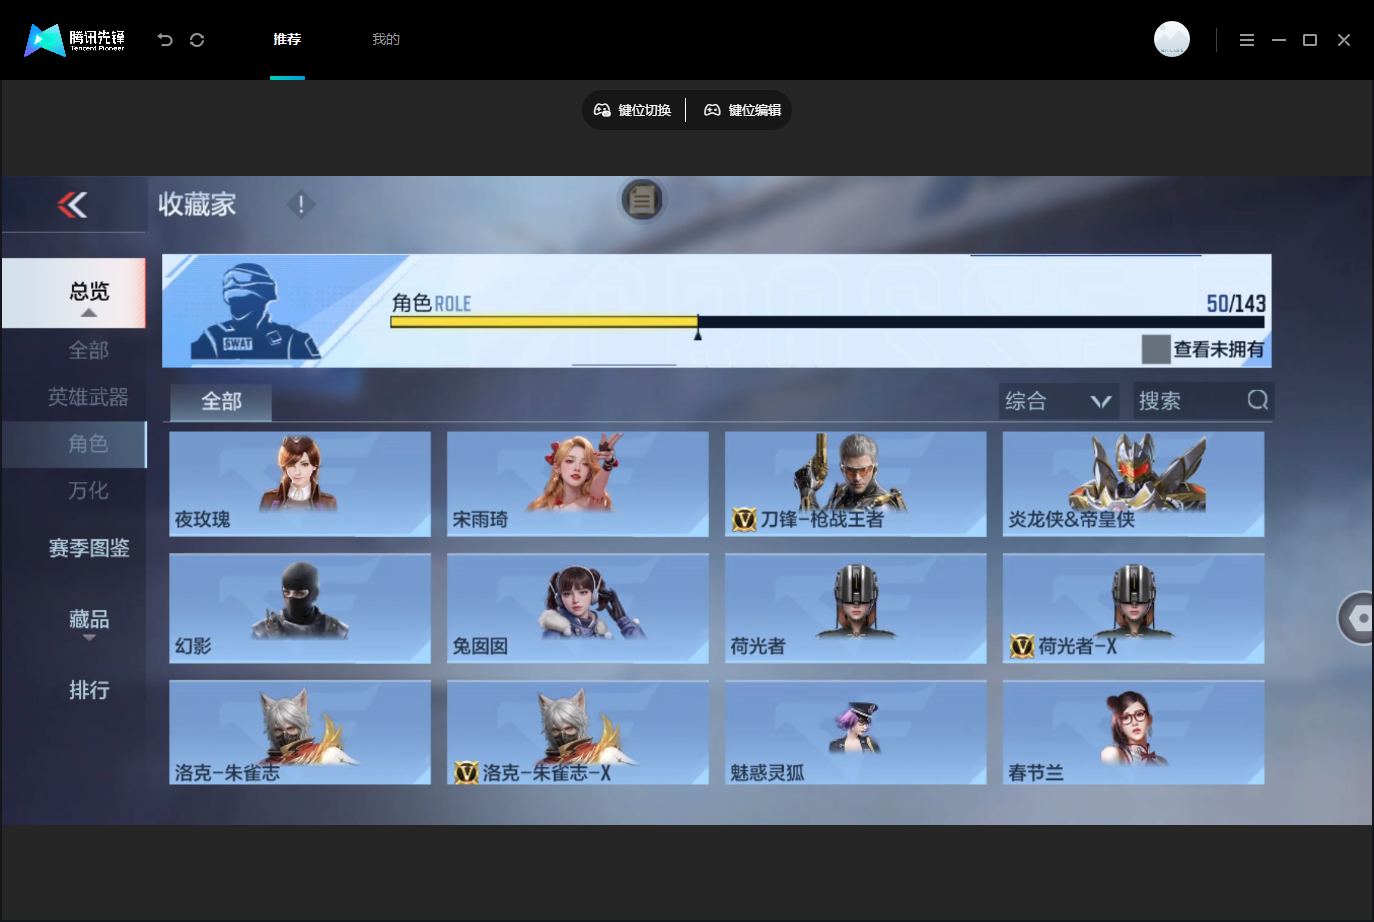
Task: Select the 春节兰 character card
Action: point(1134,732)
